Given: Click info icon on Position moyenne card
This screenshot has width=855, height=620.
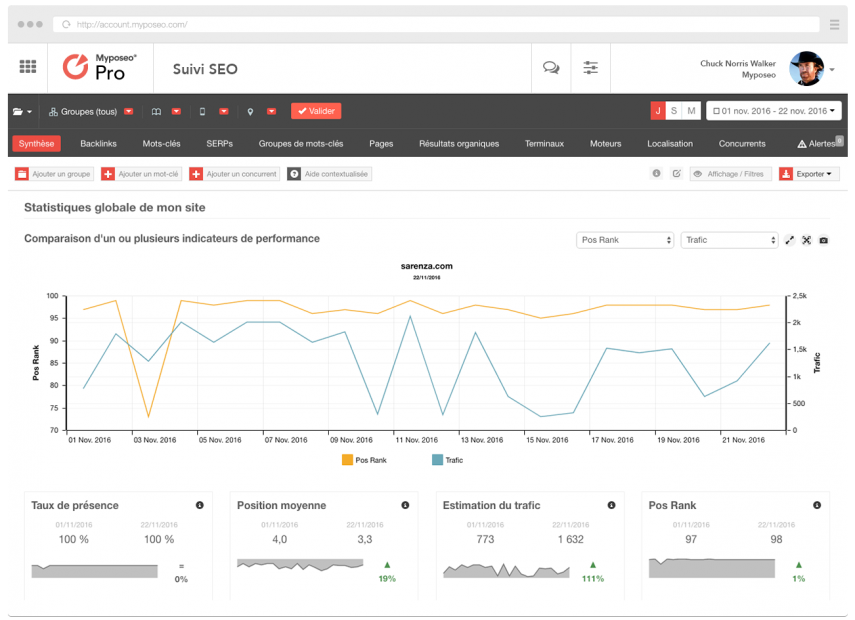Looking at the screenshot, I should click(405, 506).
